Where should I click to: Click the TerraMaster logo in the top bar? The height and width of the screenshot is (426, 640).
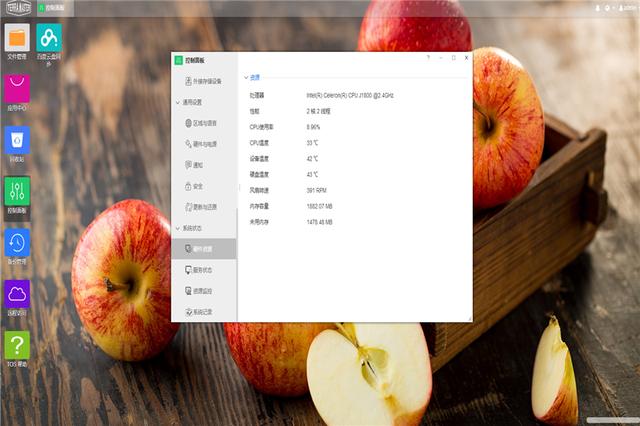coord(18,8)
